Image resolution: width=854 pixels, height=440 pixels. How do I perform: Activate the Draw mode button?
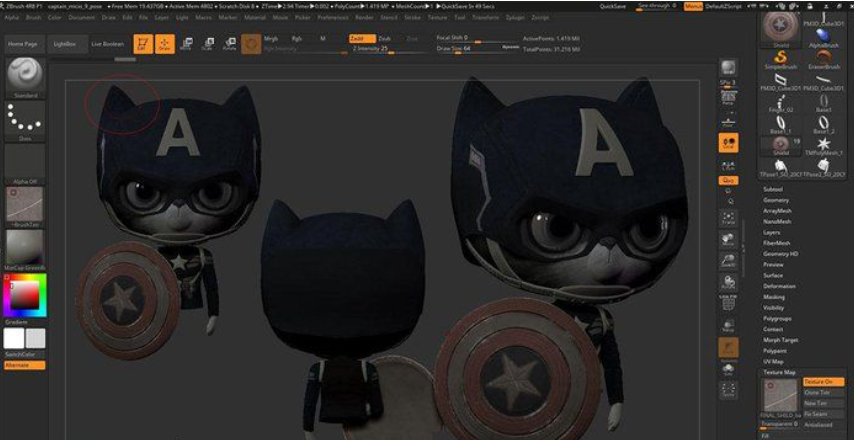pyautogui.click(x=165, y=44)
